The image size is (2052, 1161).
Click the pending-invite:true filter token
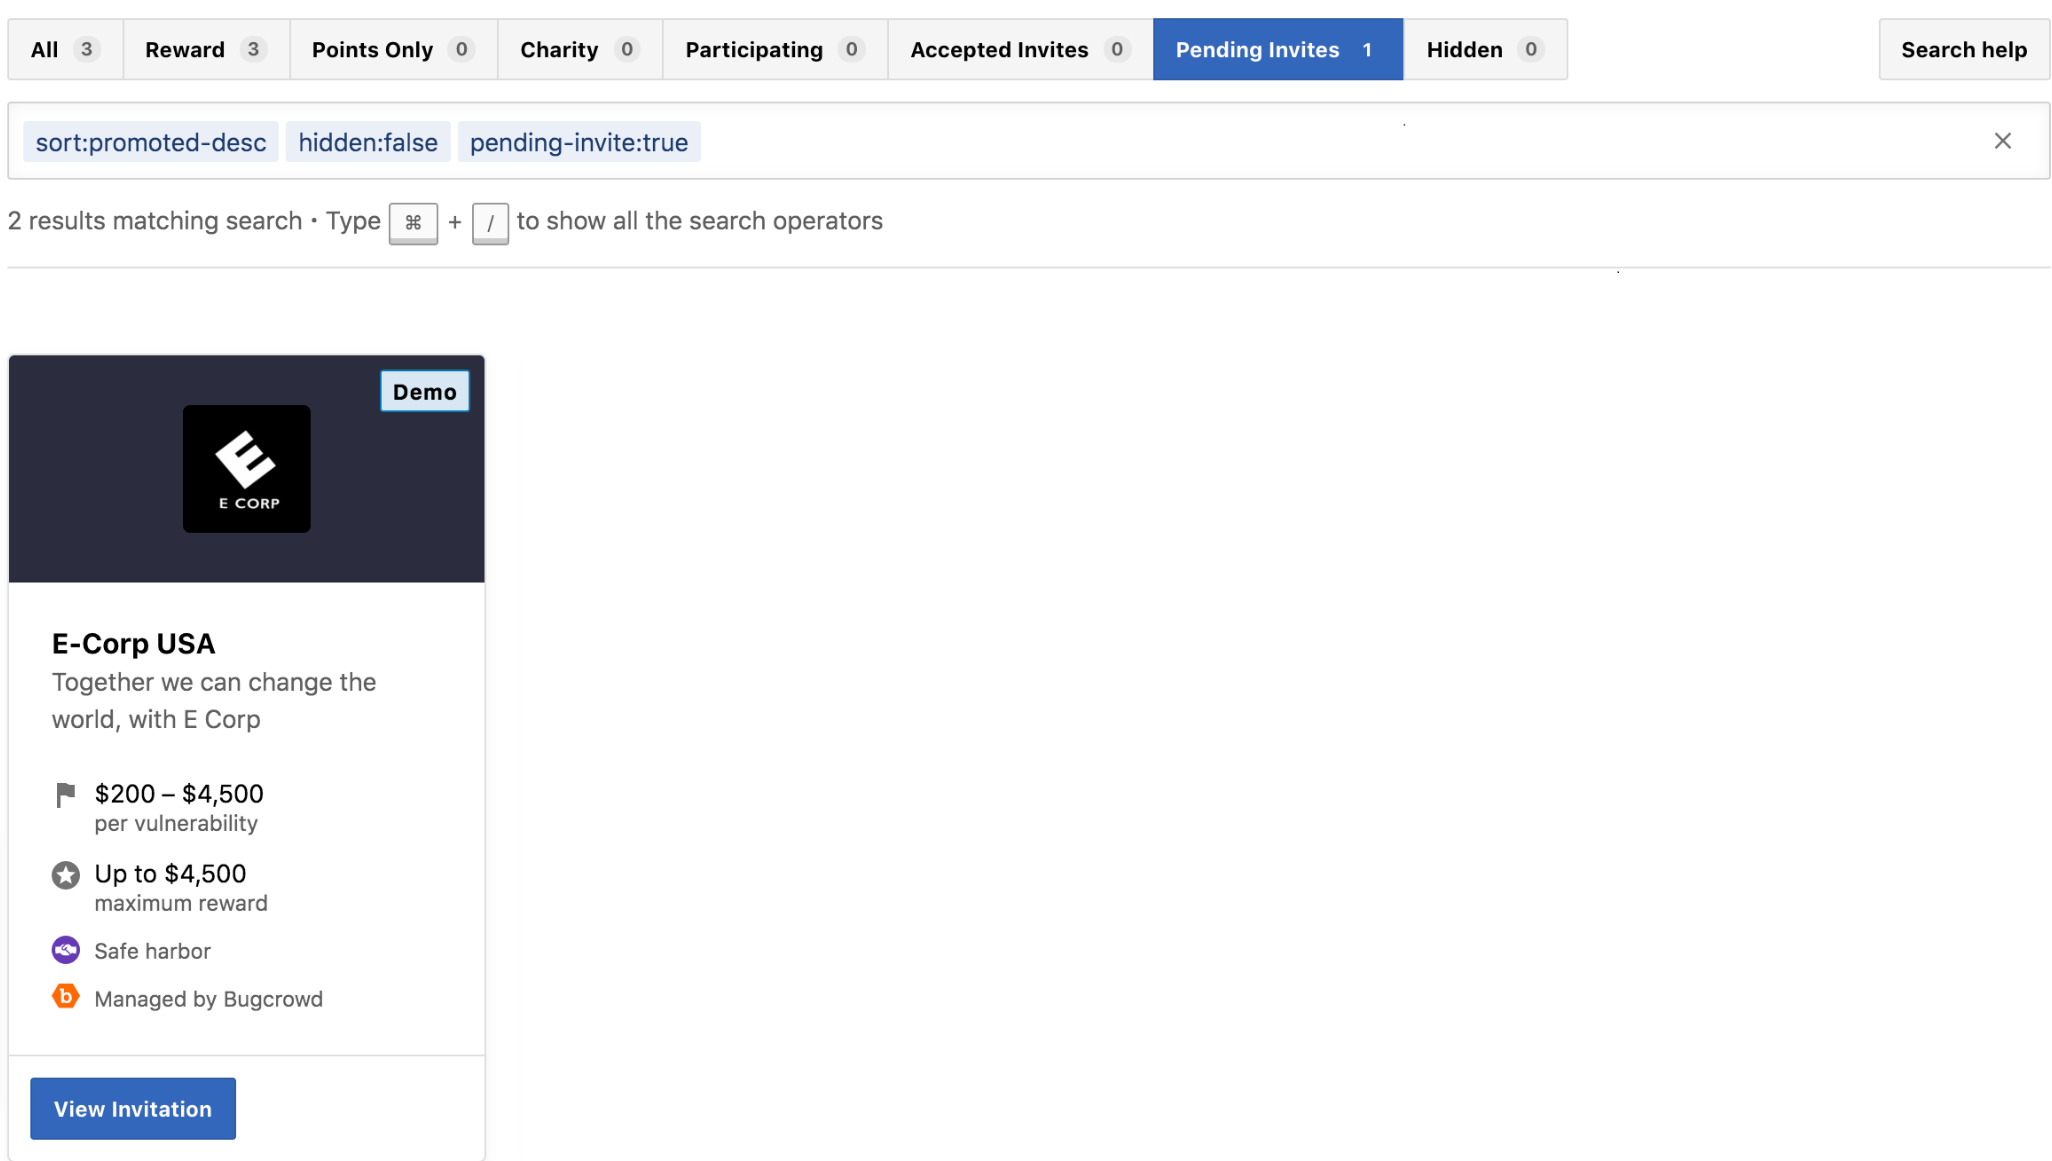click(579, 142)
